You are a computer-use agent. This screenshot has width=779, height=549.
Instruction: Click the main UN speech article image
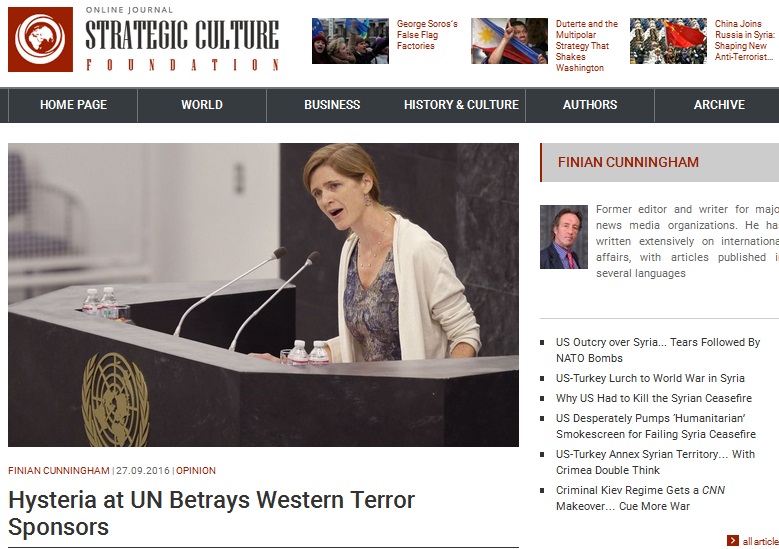pos(263,295)
